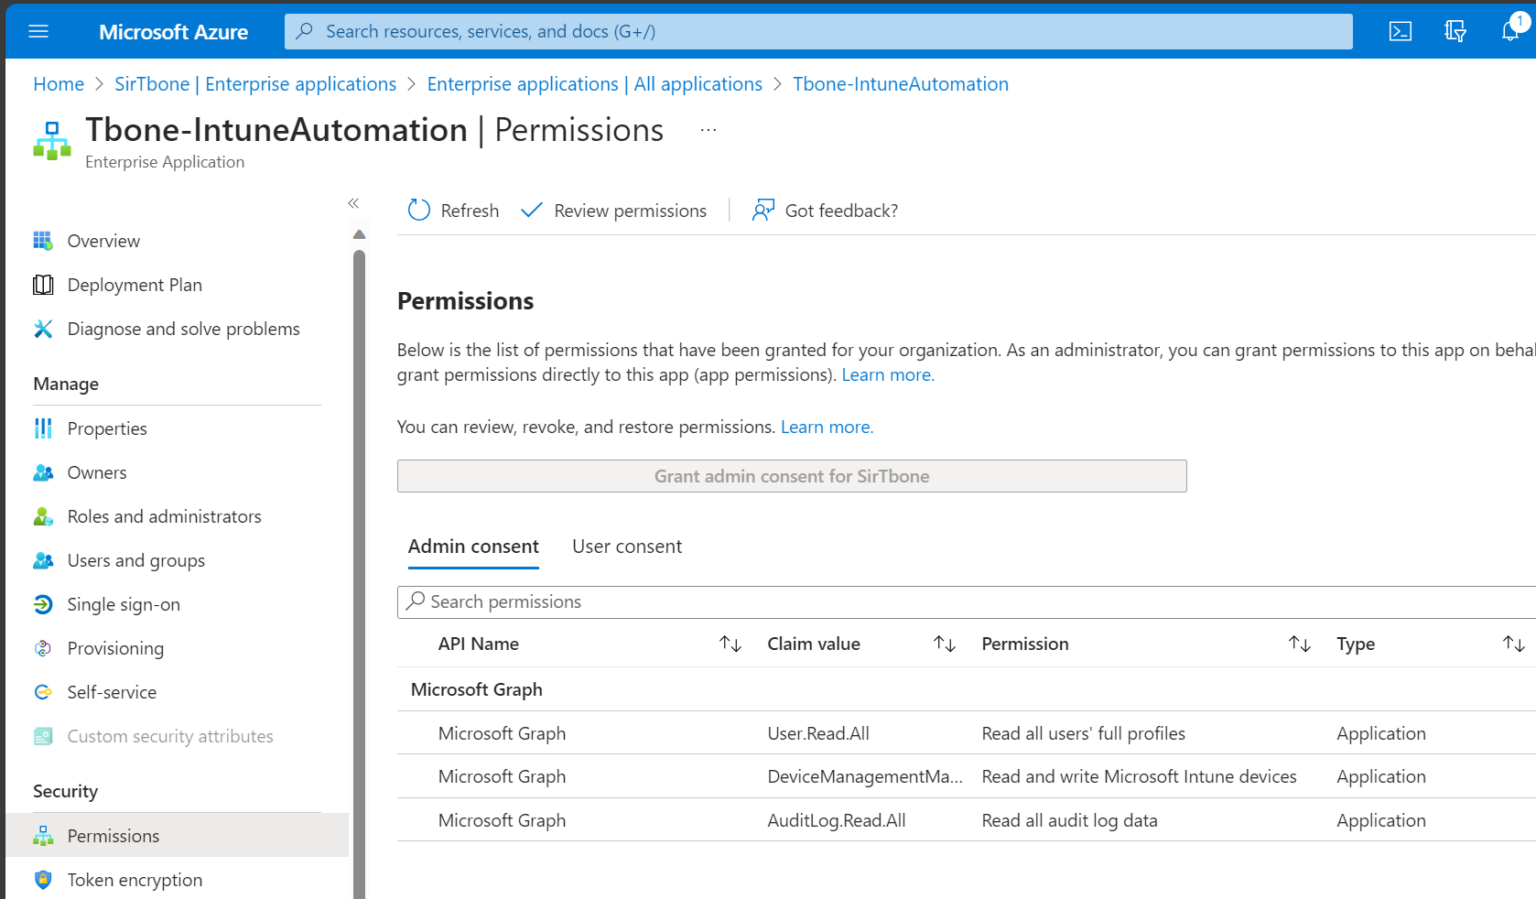This screenshot has width=1536, height=899.
Task: Select the Admin consent tab
Action: [x=473, y=546]
